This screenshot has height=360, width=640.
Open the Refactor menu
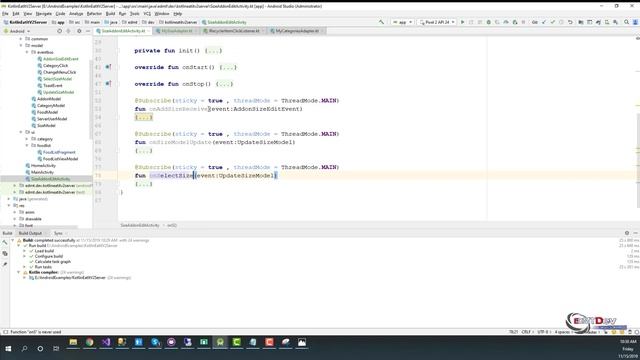coord(94,14)
